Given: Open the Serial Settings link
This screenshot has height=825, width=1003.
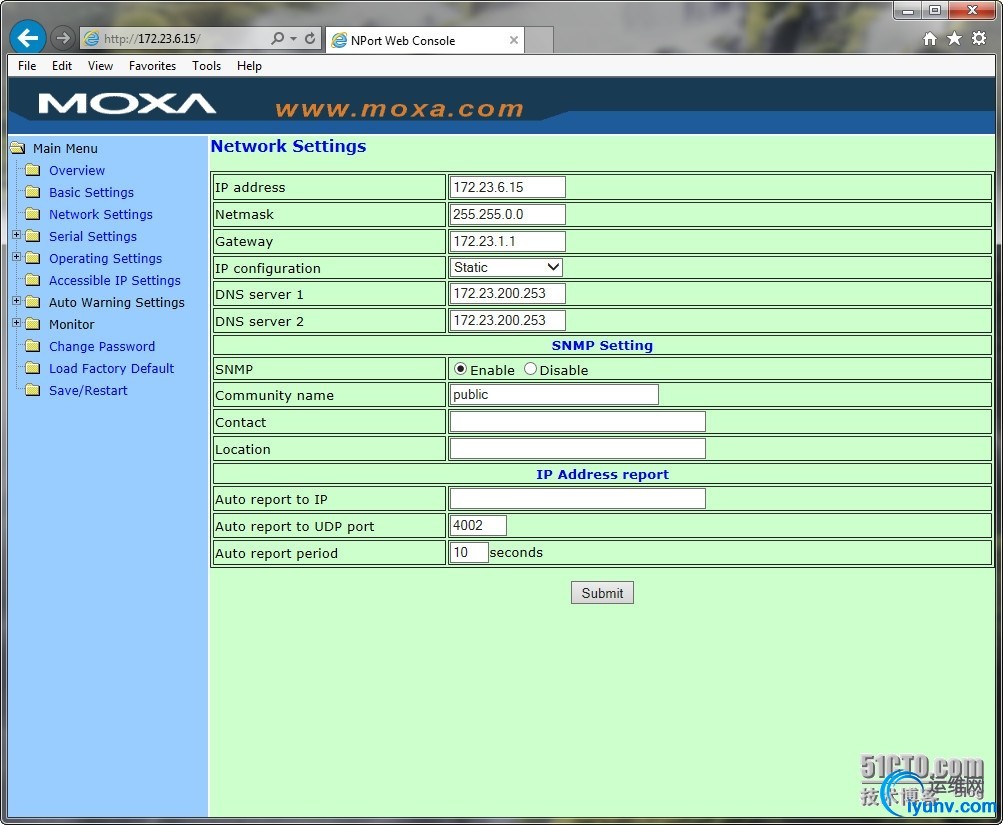Looking at the screenshot, I should click(x=93, y=236).
